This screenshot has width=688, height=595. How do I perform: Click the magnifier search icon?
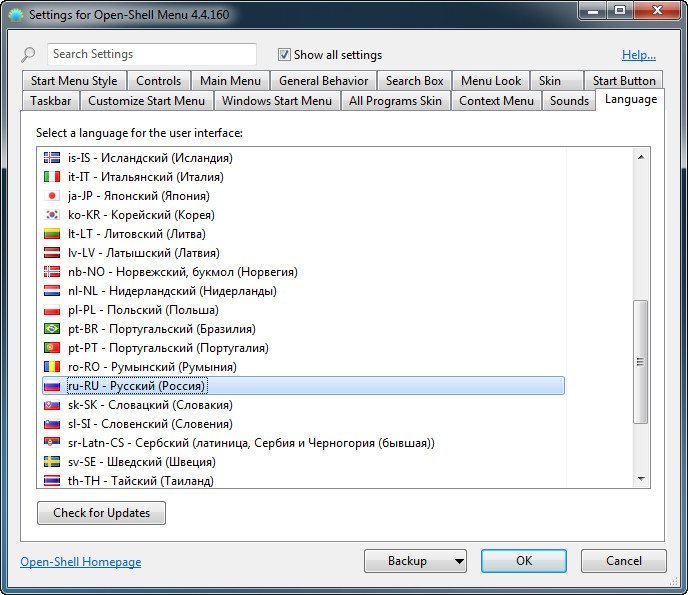[x=29, y=54]
